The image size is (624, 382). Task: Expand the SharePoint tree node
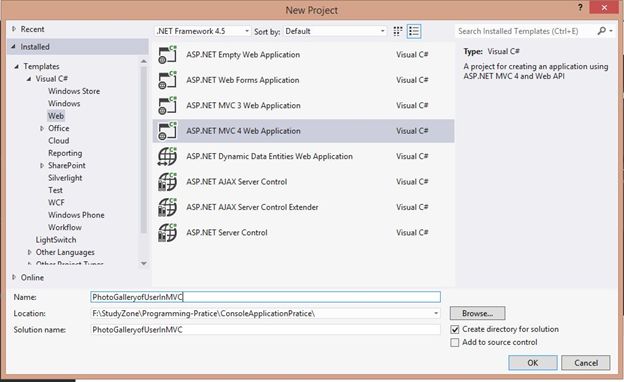[42, 166]
